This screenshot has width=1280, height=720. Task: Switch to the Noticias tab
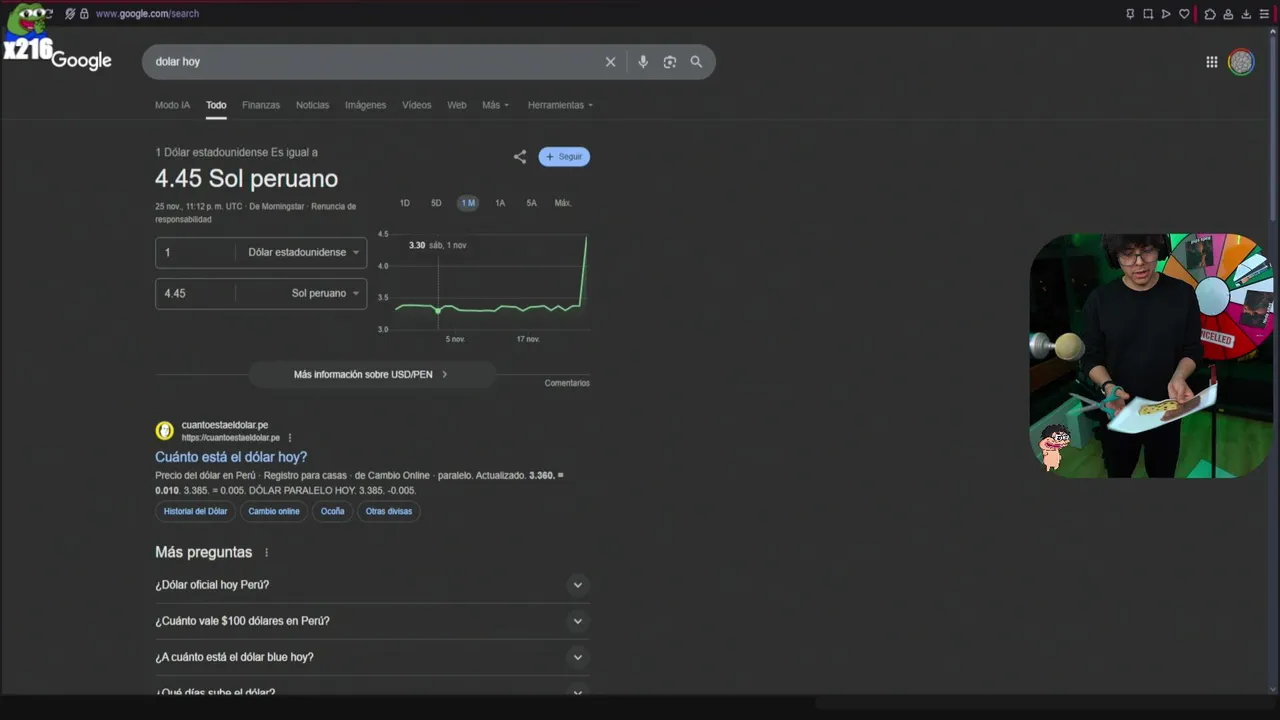click(x=312, y=105)
